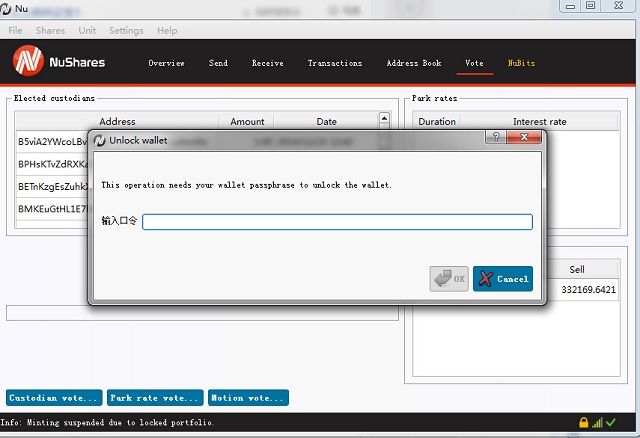Screen dimensions: 640x438
Task: Select custodian row starting BMKEuGtHL1E7
Action: click(x=52, y=209)
